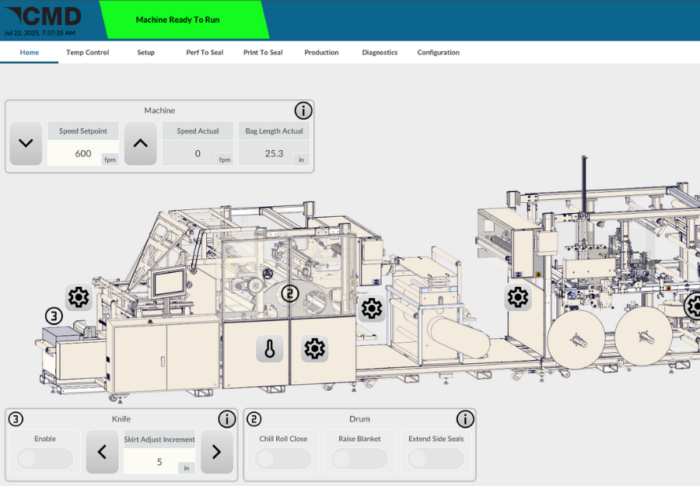
Task: Decrease speed setpoint with down chevron
Action: 26,143
